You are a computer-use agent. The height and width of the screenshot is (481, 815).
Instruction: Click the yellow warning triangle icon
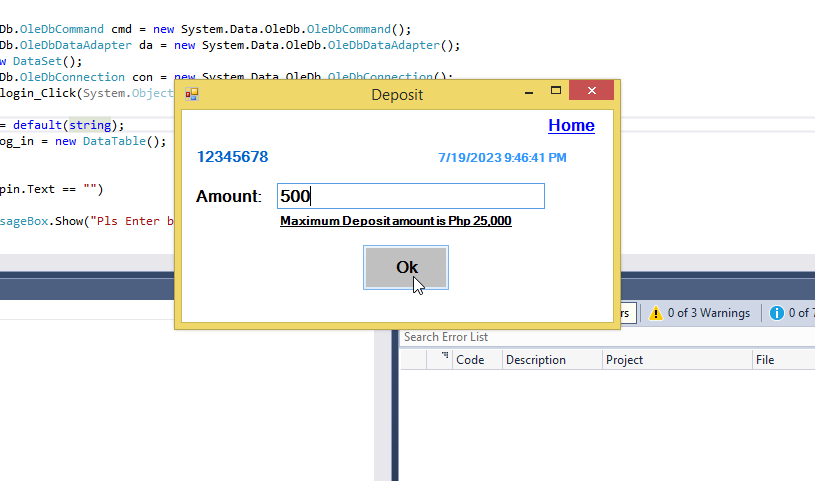[656, 313]
